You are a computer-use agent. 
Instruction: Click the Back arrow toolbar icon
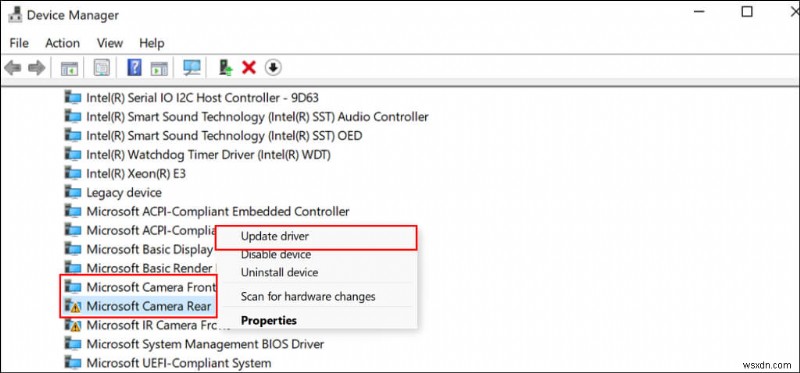(x=12, y=67)
